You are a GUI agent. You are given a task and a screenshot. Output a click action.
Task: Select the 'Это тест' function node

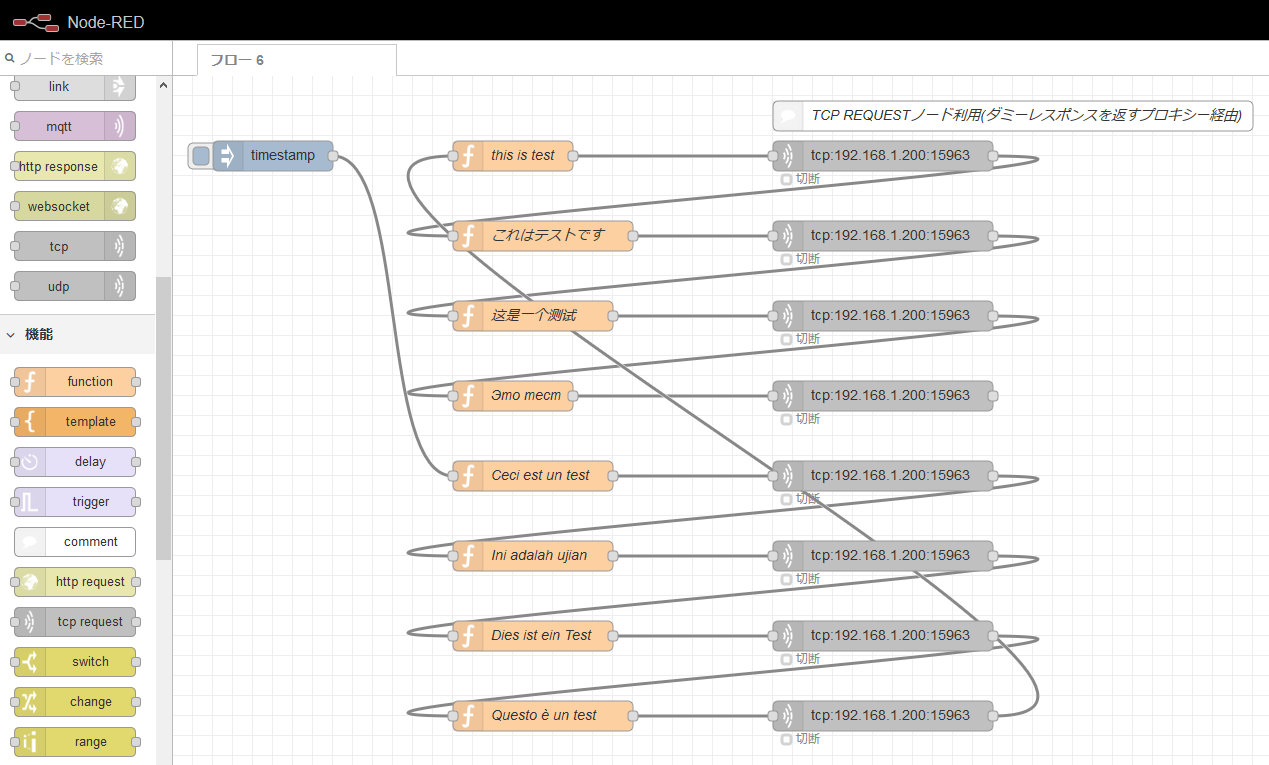click(513, 396)
